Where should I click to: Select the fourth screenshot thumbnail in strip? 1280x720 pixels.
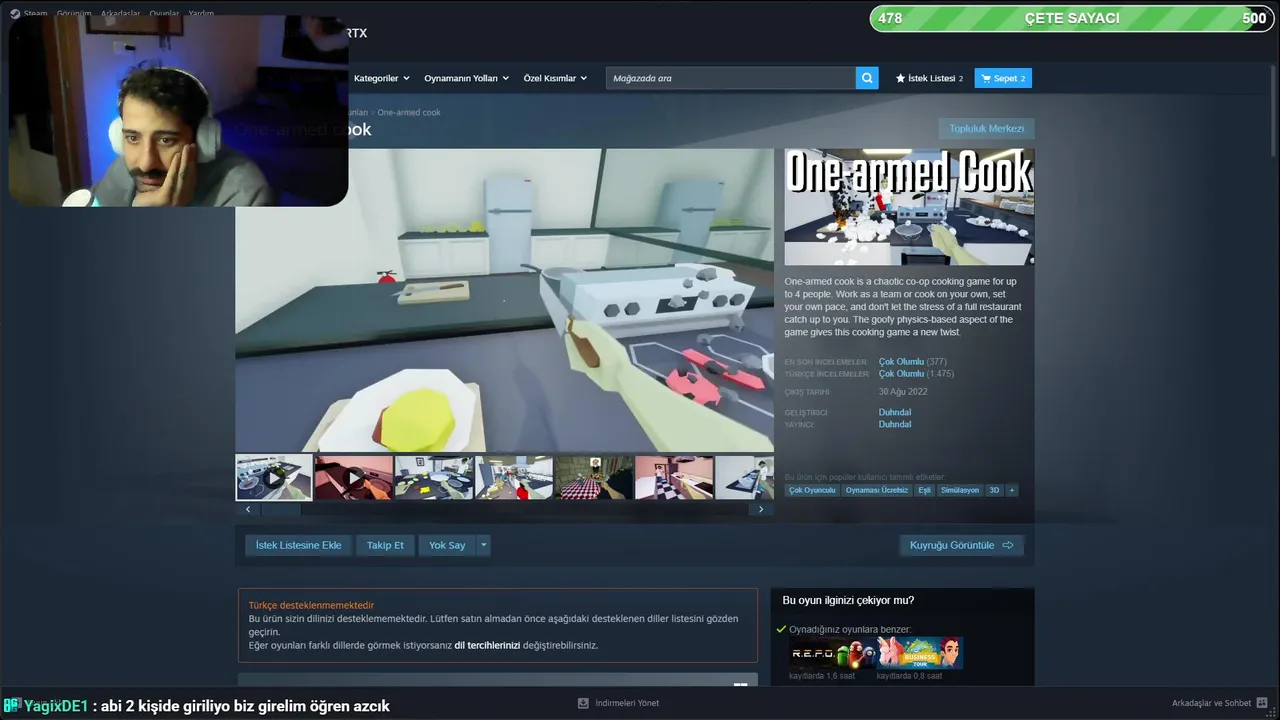pyautogui.click(x=514, y=477)
